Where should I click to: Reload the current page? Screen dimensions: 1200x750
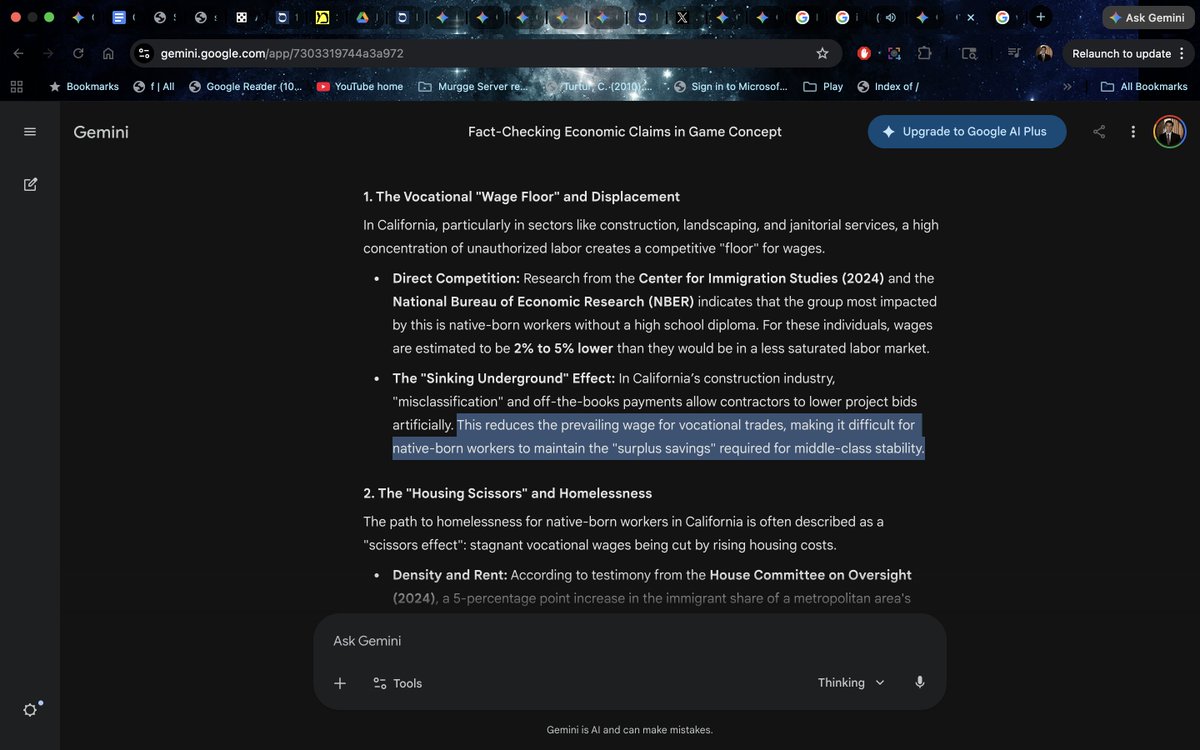(x=78, y=53)
